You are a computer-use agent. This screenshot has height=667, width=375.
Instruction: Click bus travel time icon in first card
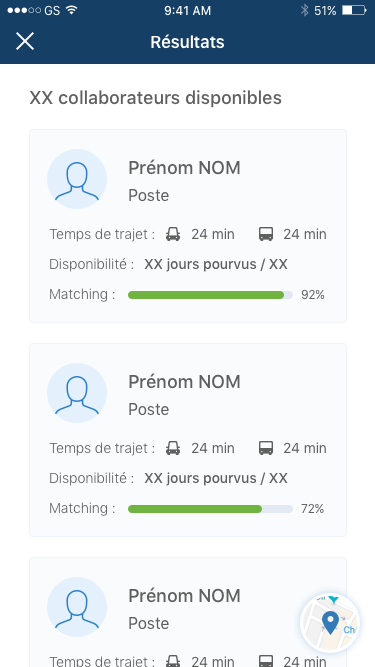click(266, 234)
